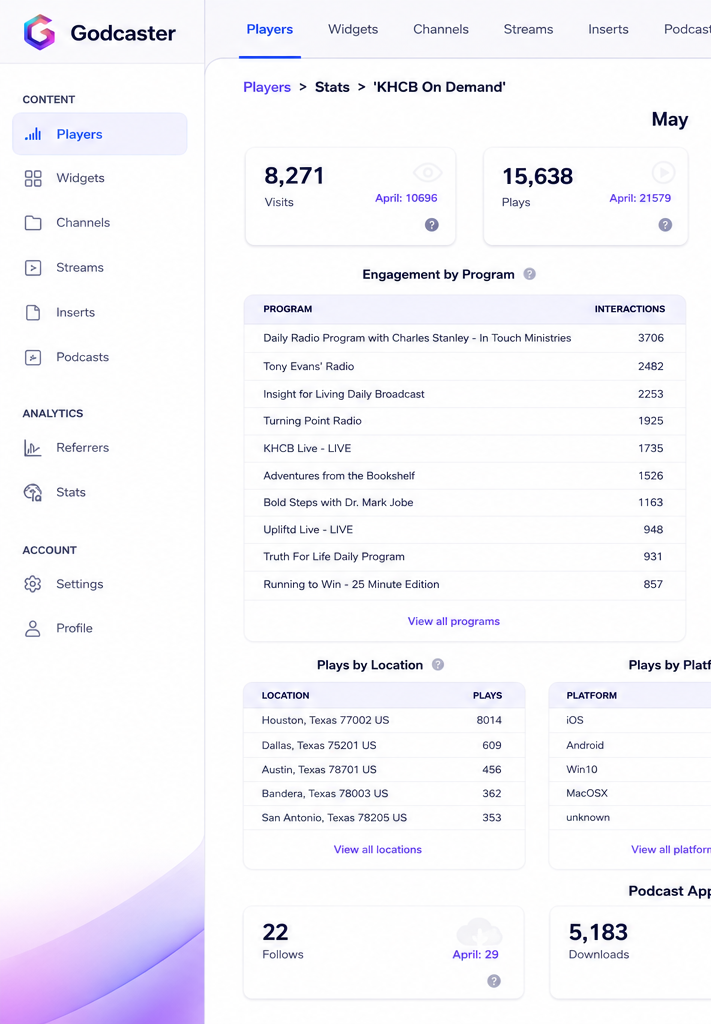Open Players label in sidebar menu
Image resolution: width=711 pixels, height=1024 pixels.
pos(79,134)
